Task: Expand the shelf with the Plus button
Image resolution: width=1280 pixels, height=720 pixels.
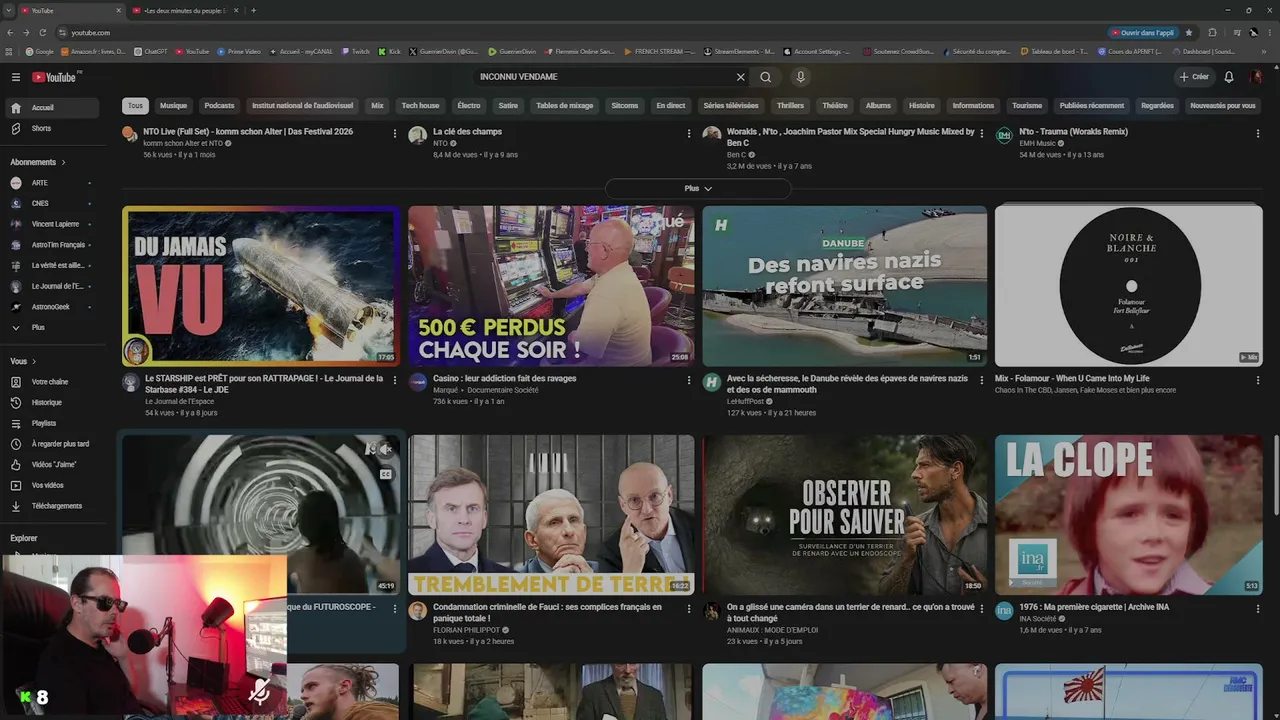Action: (698, 188)
